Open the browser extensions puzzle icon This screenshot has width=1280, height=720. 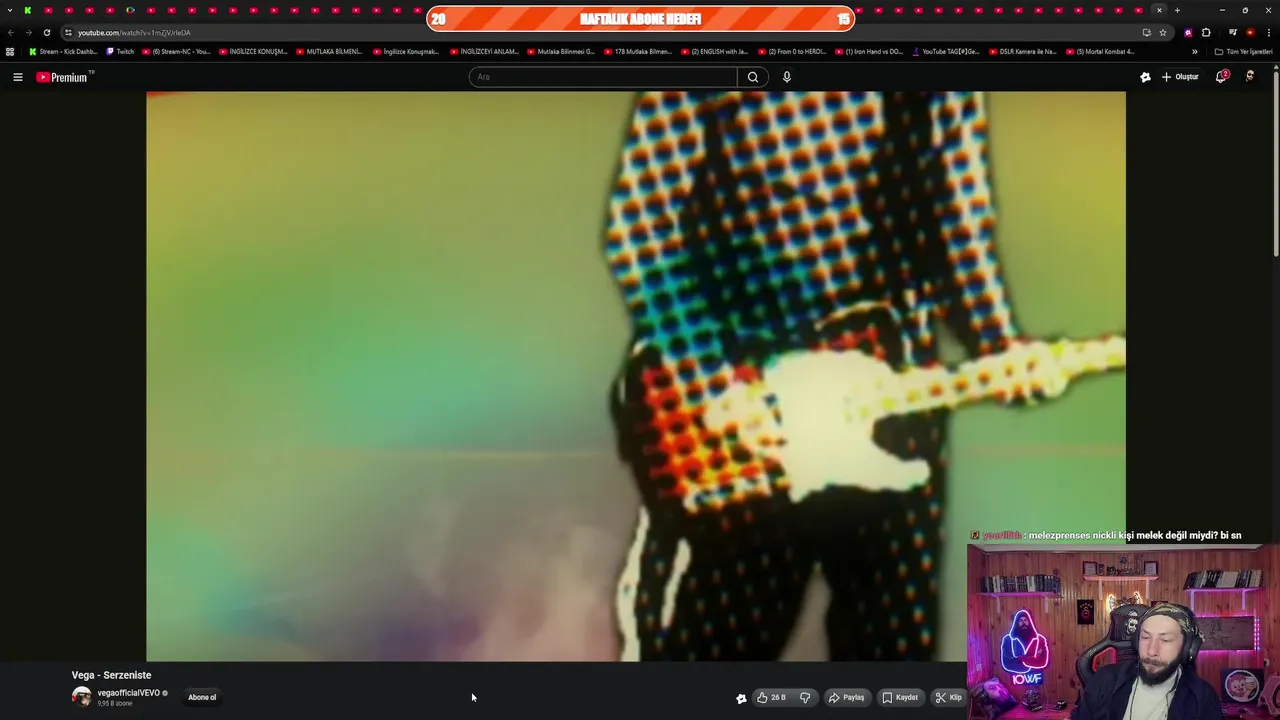tap(1206, 32)
